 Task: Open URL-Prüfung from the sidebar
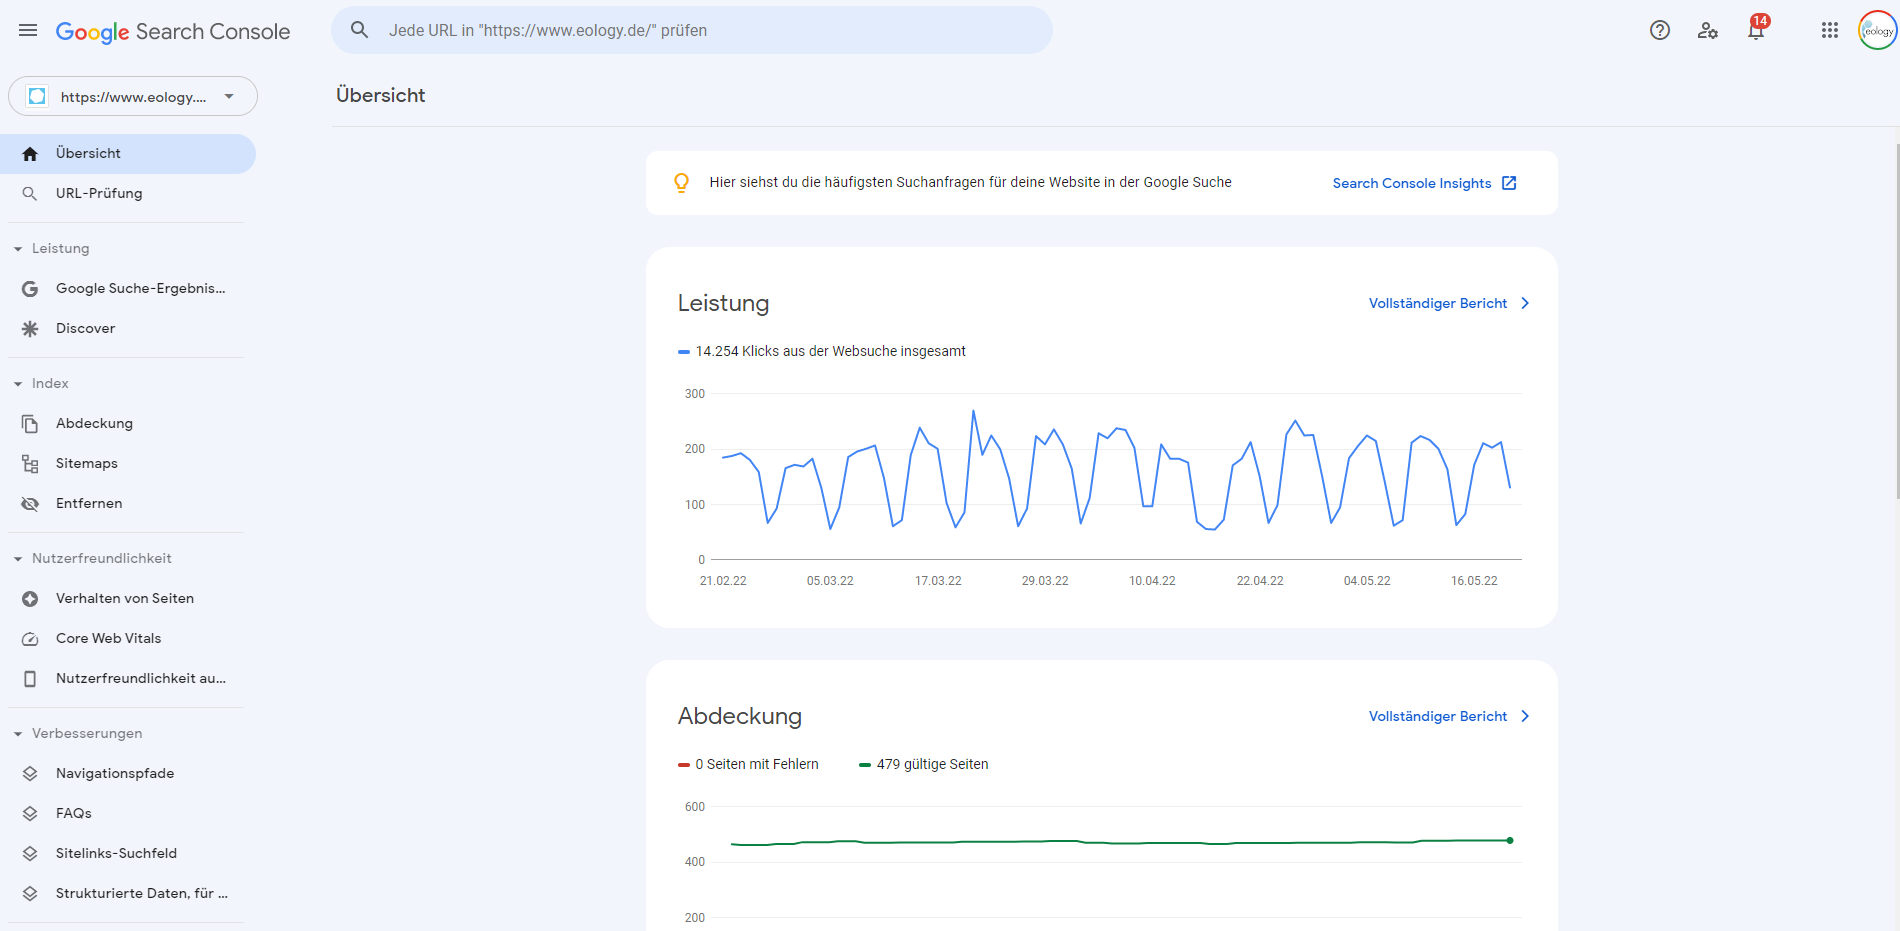(128, 194)
